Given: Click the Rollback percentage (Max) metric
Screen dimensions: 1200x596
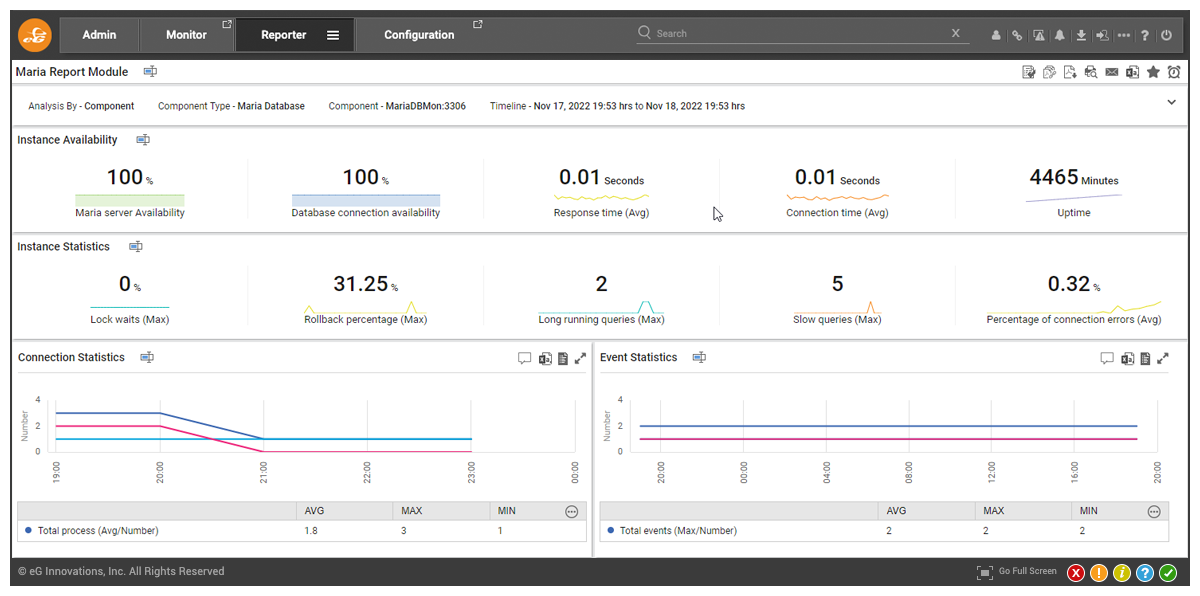Looking at the screenshot, I should pos(366,298).
